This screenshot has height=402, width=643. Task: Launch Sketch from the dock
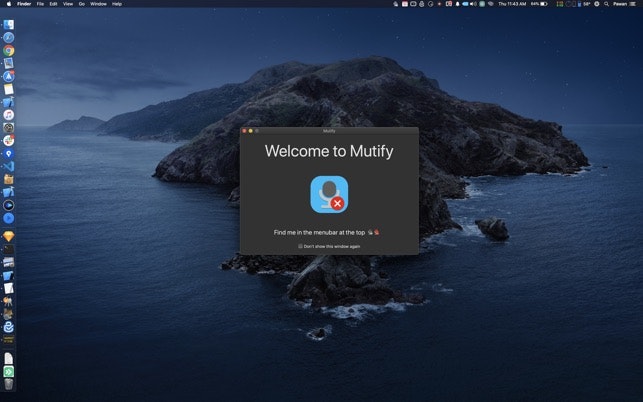9,236
